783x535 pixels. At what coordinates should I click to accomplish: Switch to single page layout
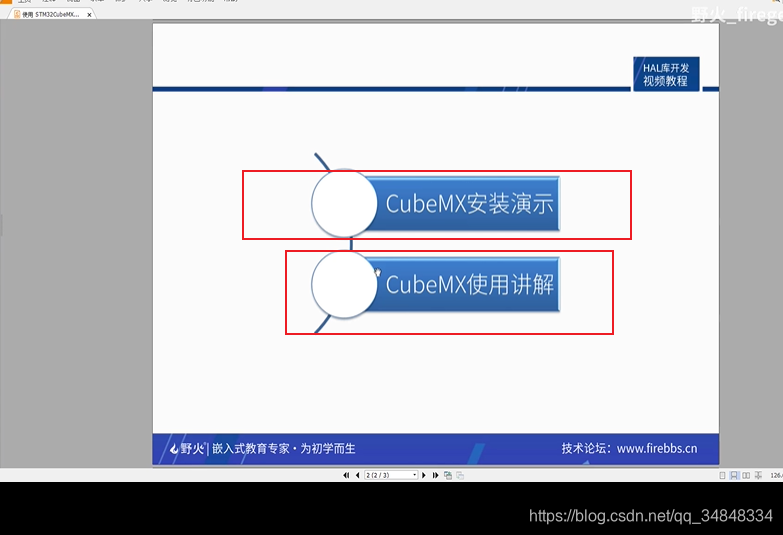click(x=722, y=476)
